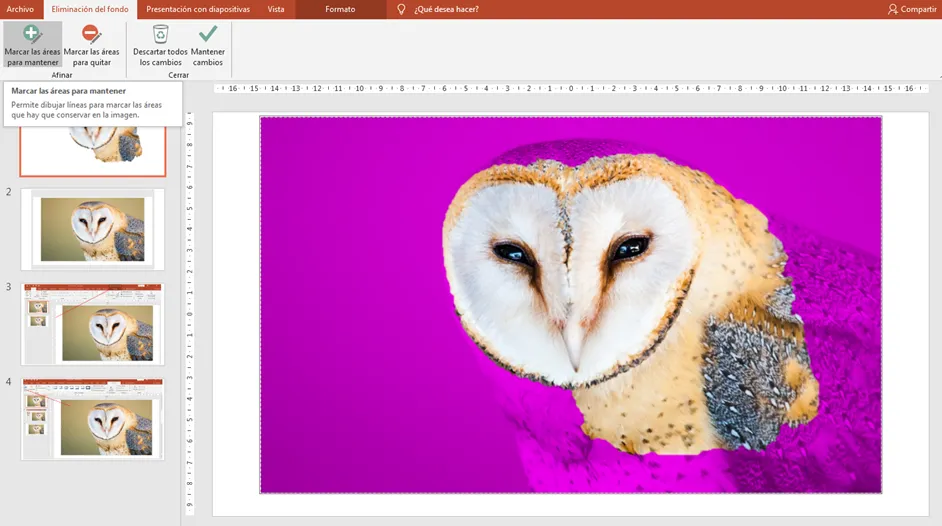Open the Archivo menu tab

click(20, 9)
